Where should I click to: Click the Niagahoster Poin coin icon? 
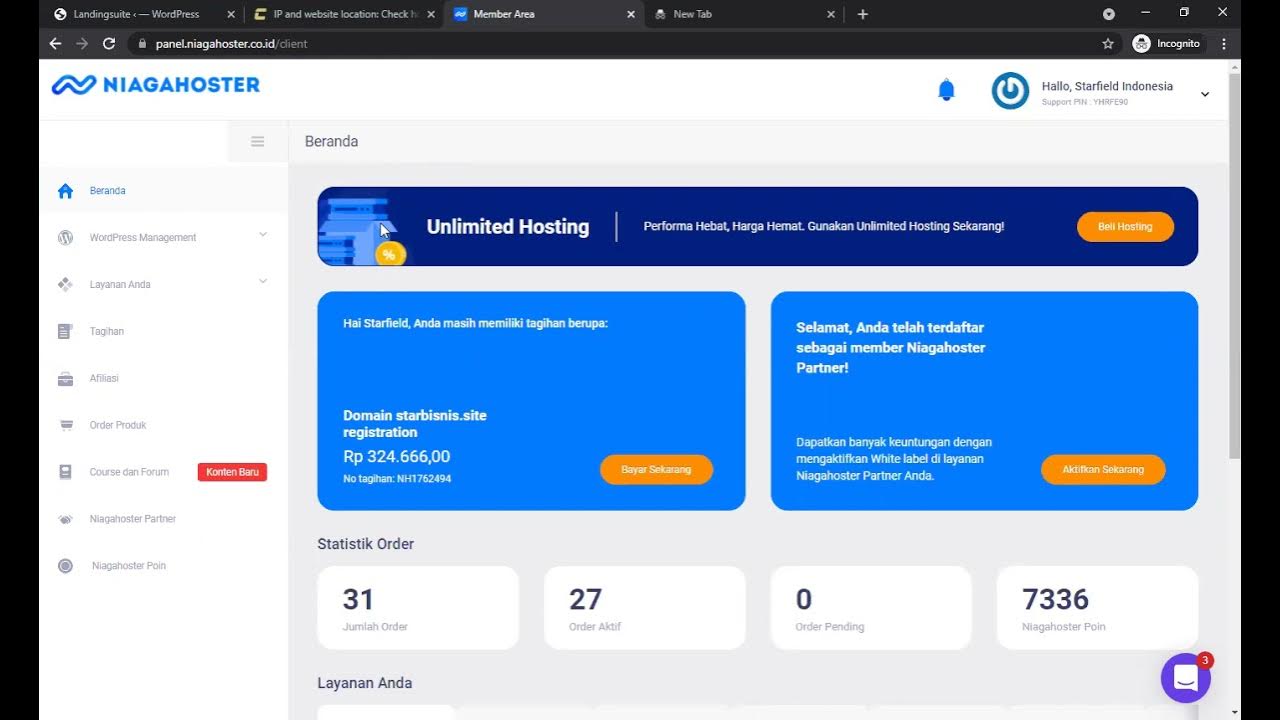click(65, 566)
